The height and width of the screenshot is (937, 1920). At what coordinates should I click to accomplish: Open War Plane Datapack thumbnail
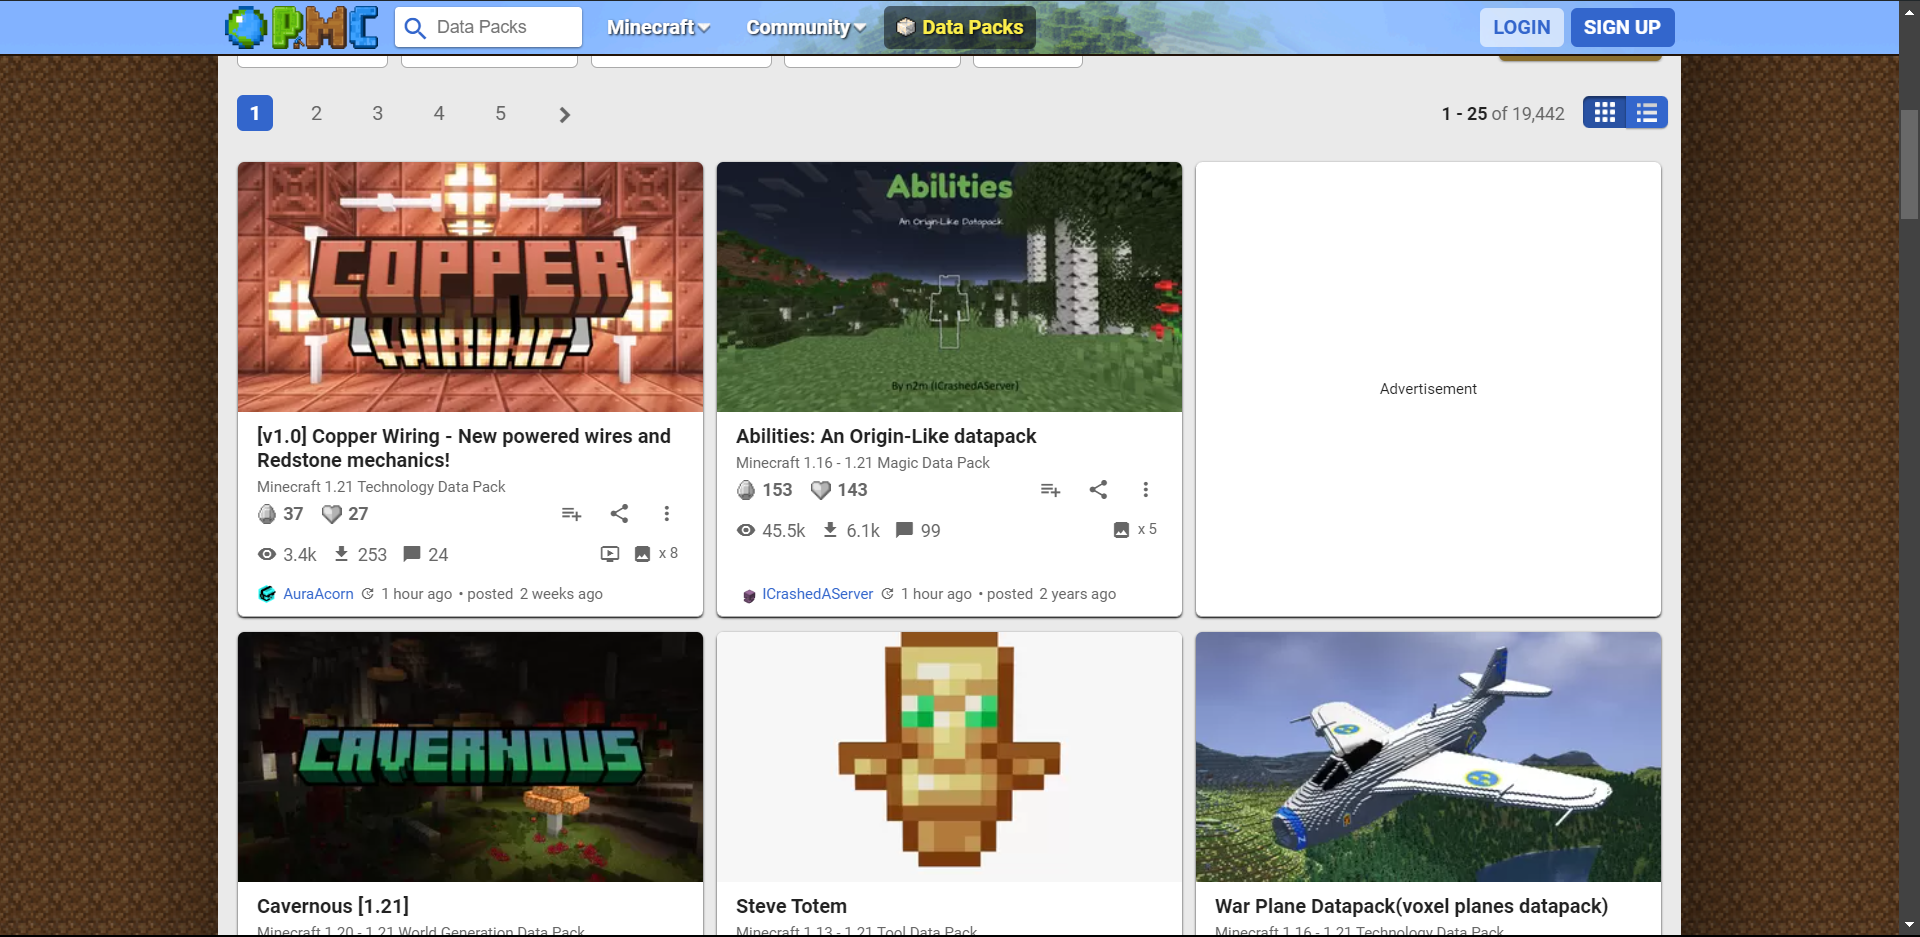coord(1428,757)
